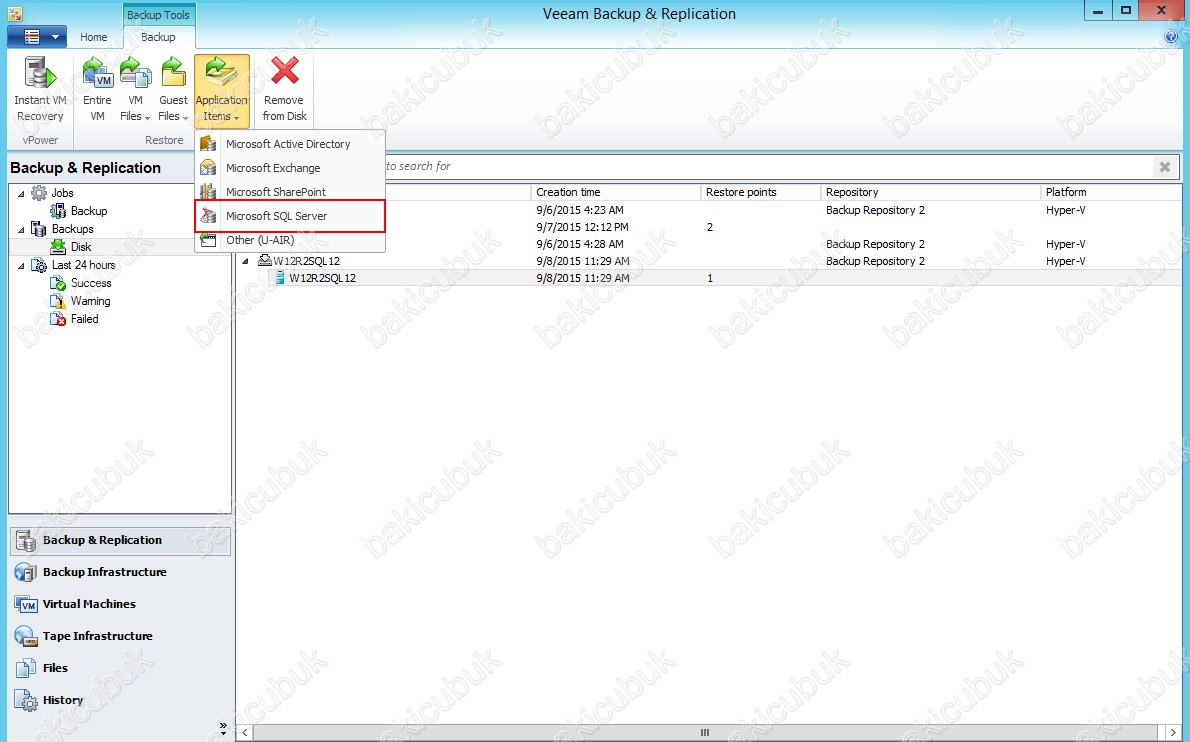Select the Backups tree item

(x=72, y=229)
